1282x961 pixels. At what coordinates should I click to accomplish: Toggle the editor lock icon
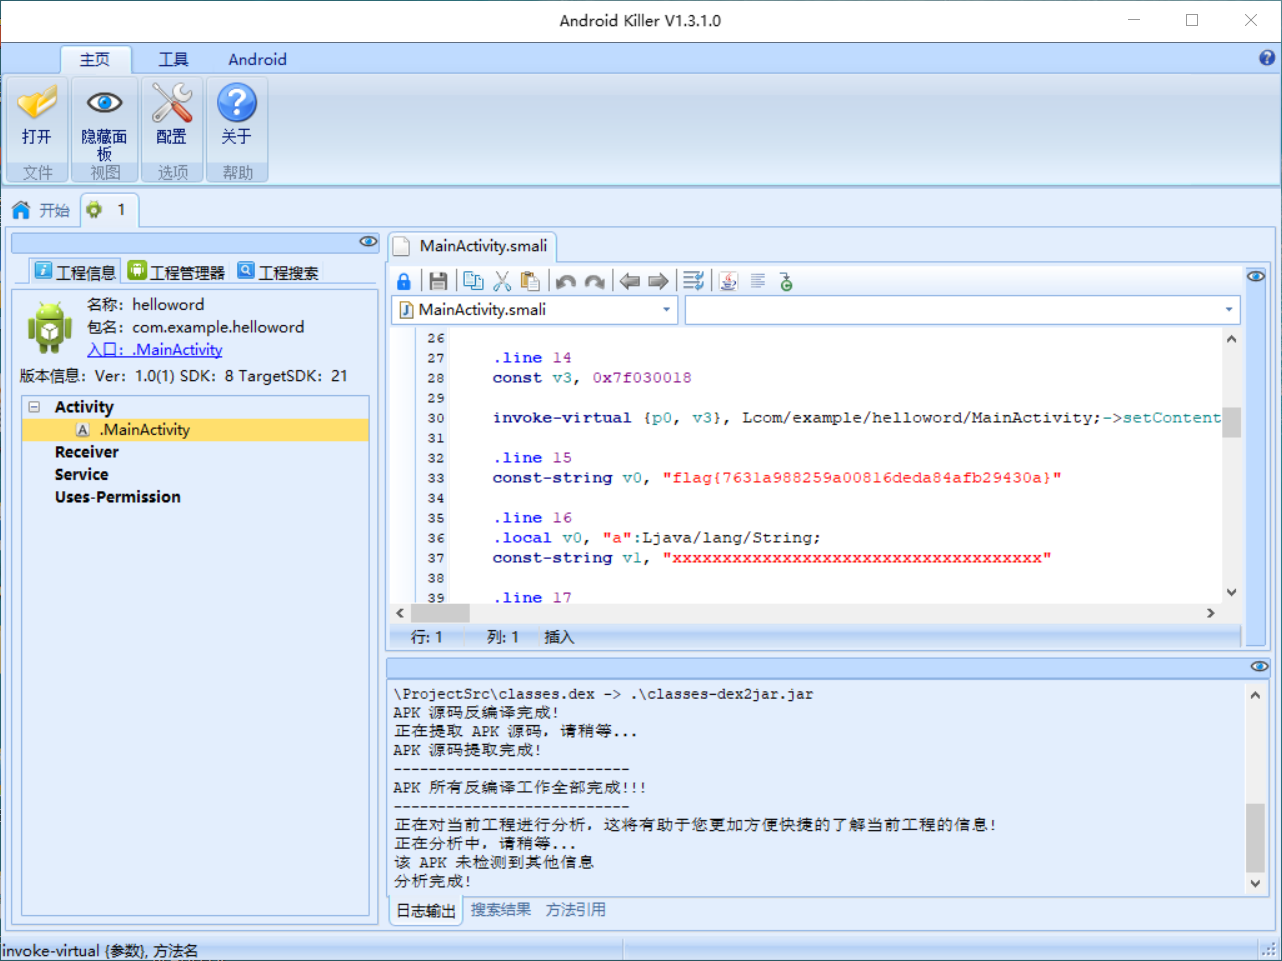[404, 282]
